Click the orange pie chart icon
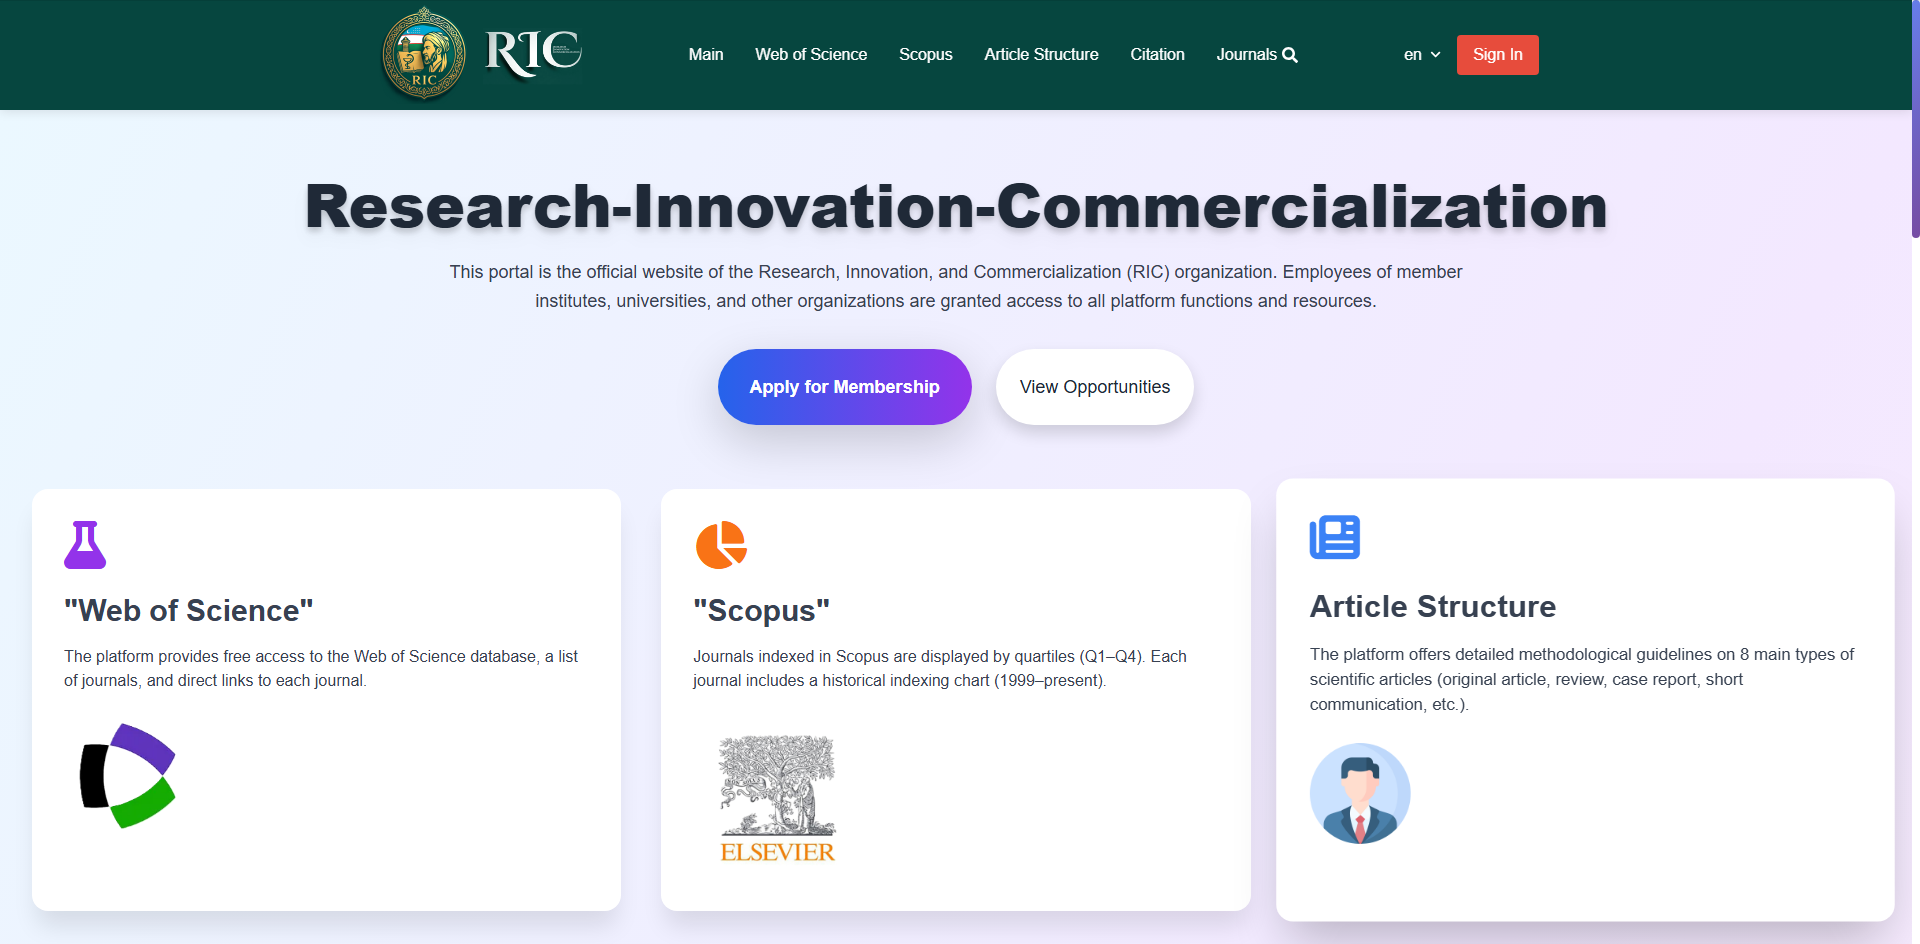 [x=721, y=545]
